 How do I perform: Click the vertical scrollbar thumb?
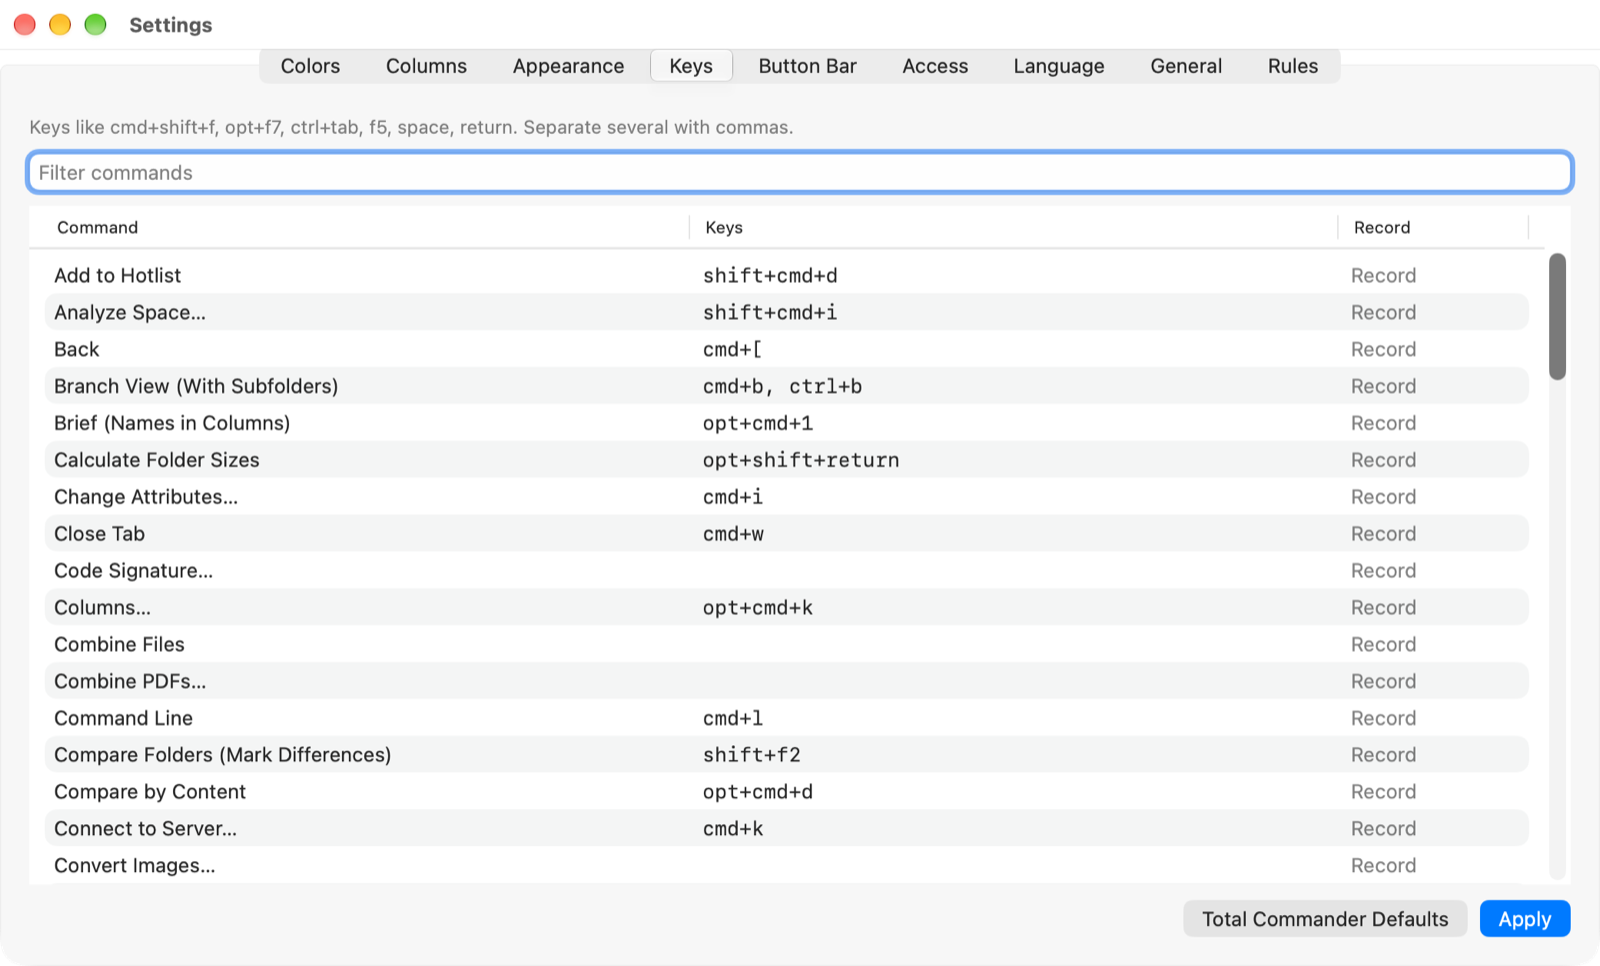pyautogui.click(x=1557, y=317)
